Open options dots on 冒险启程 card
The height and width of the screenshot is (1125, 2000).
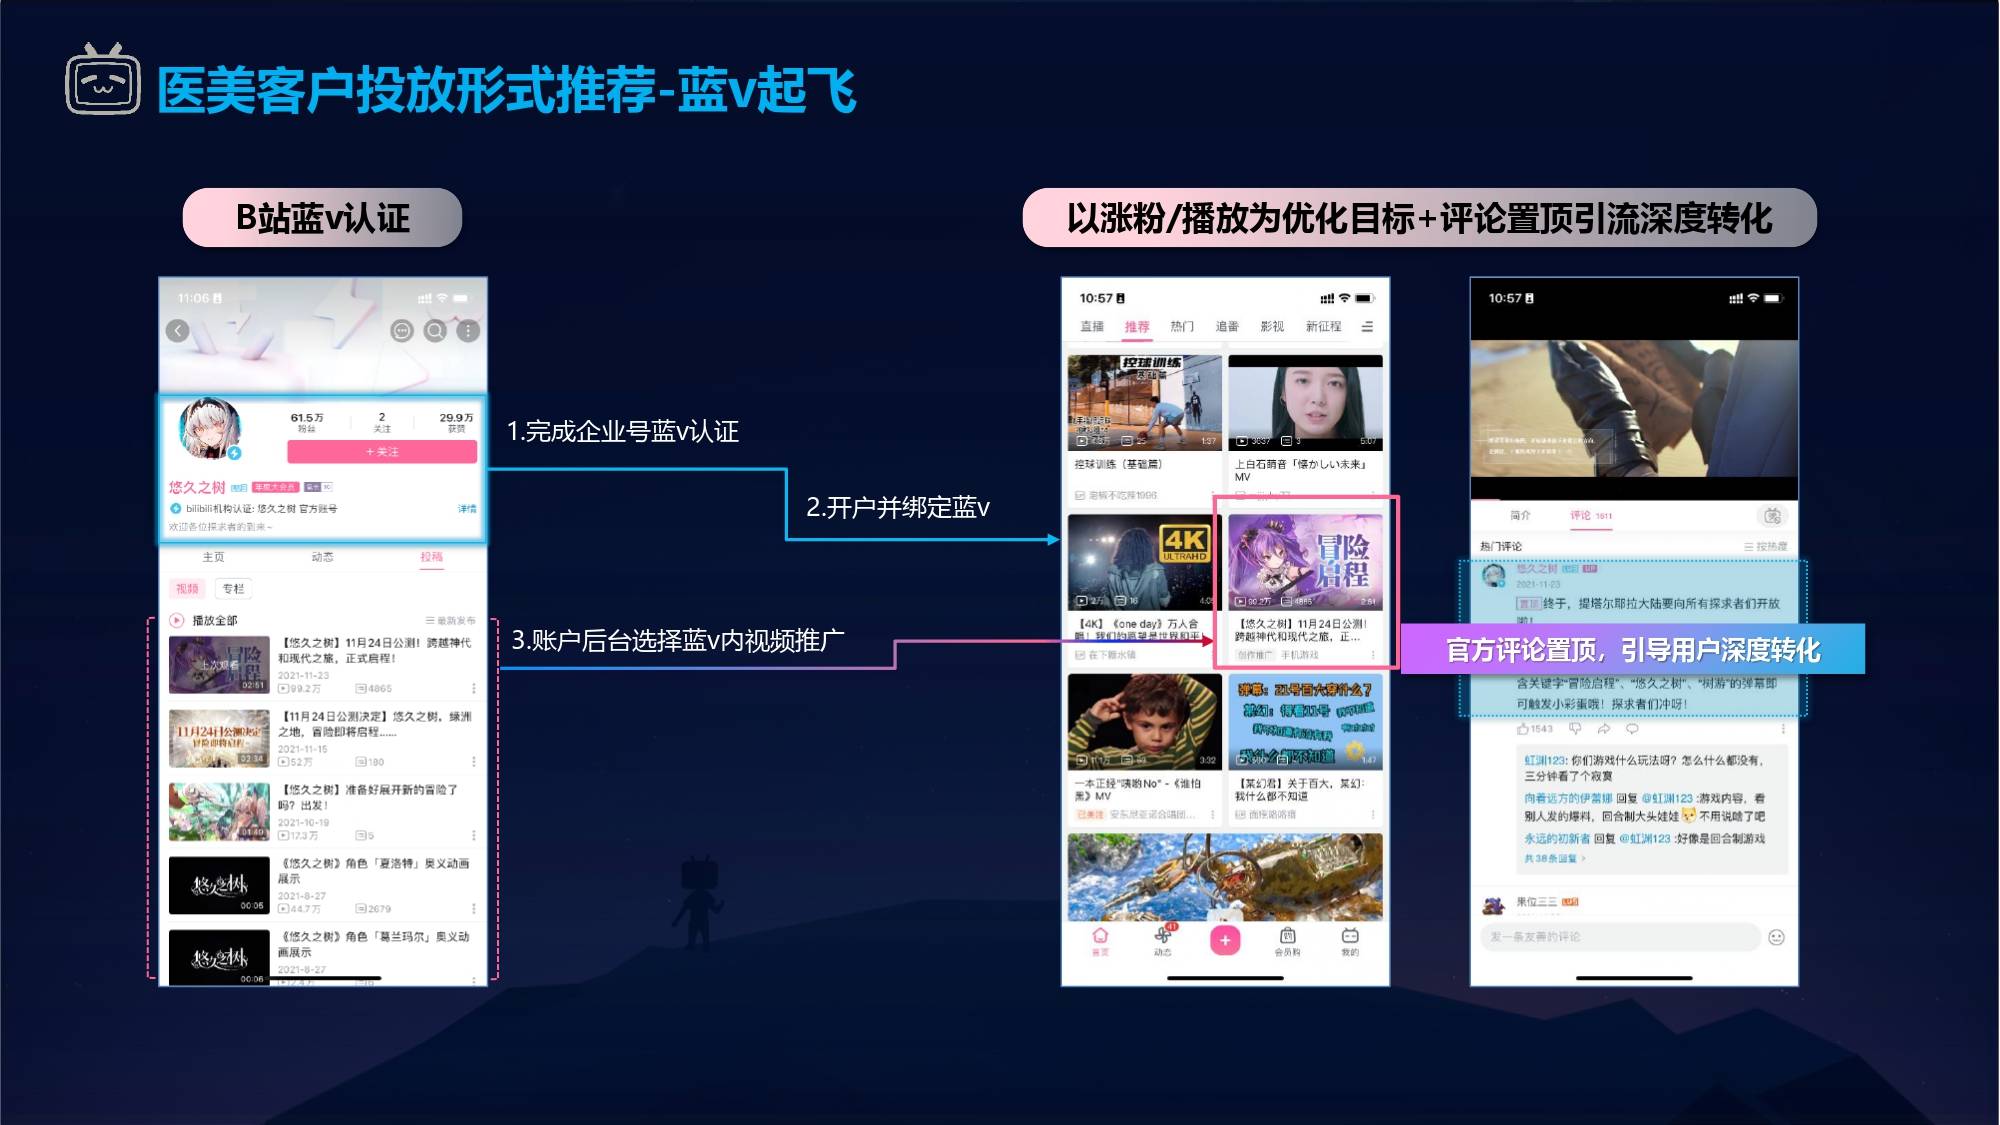click(1373, 656)
